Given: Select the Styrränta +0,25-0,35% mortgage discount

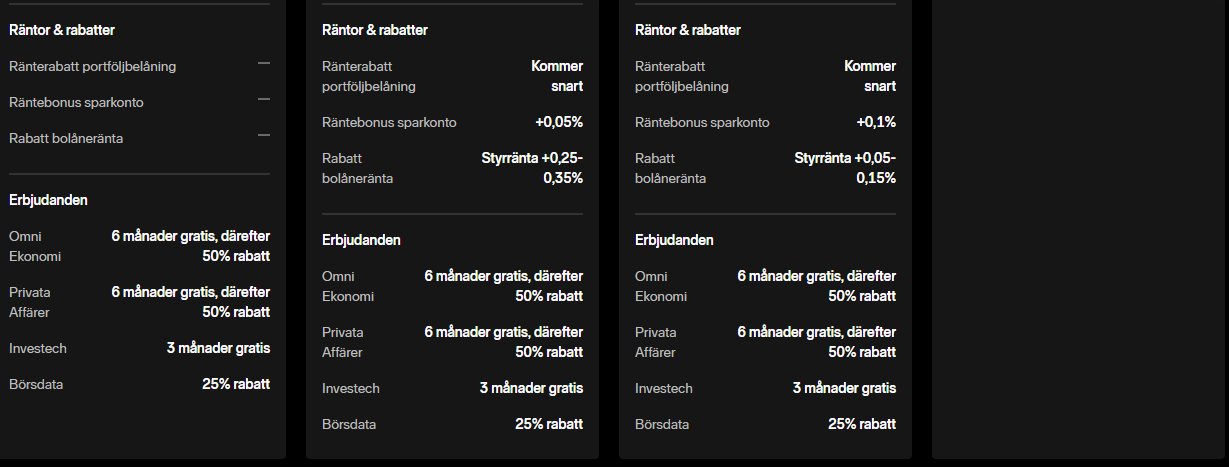Looking at the screenshot, I should click(532, 168).
